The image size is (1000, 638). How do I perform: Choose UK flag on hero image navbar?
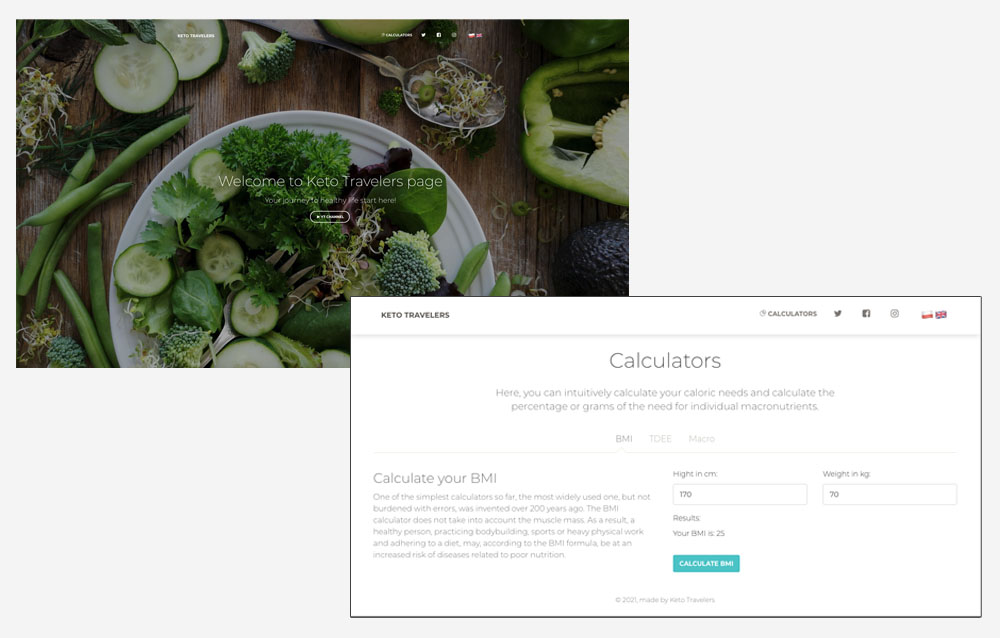click(479, 36)
